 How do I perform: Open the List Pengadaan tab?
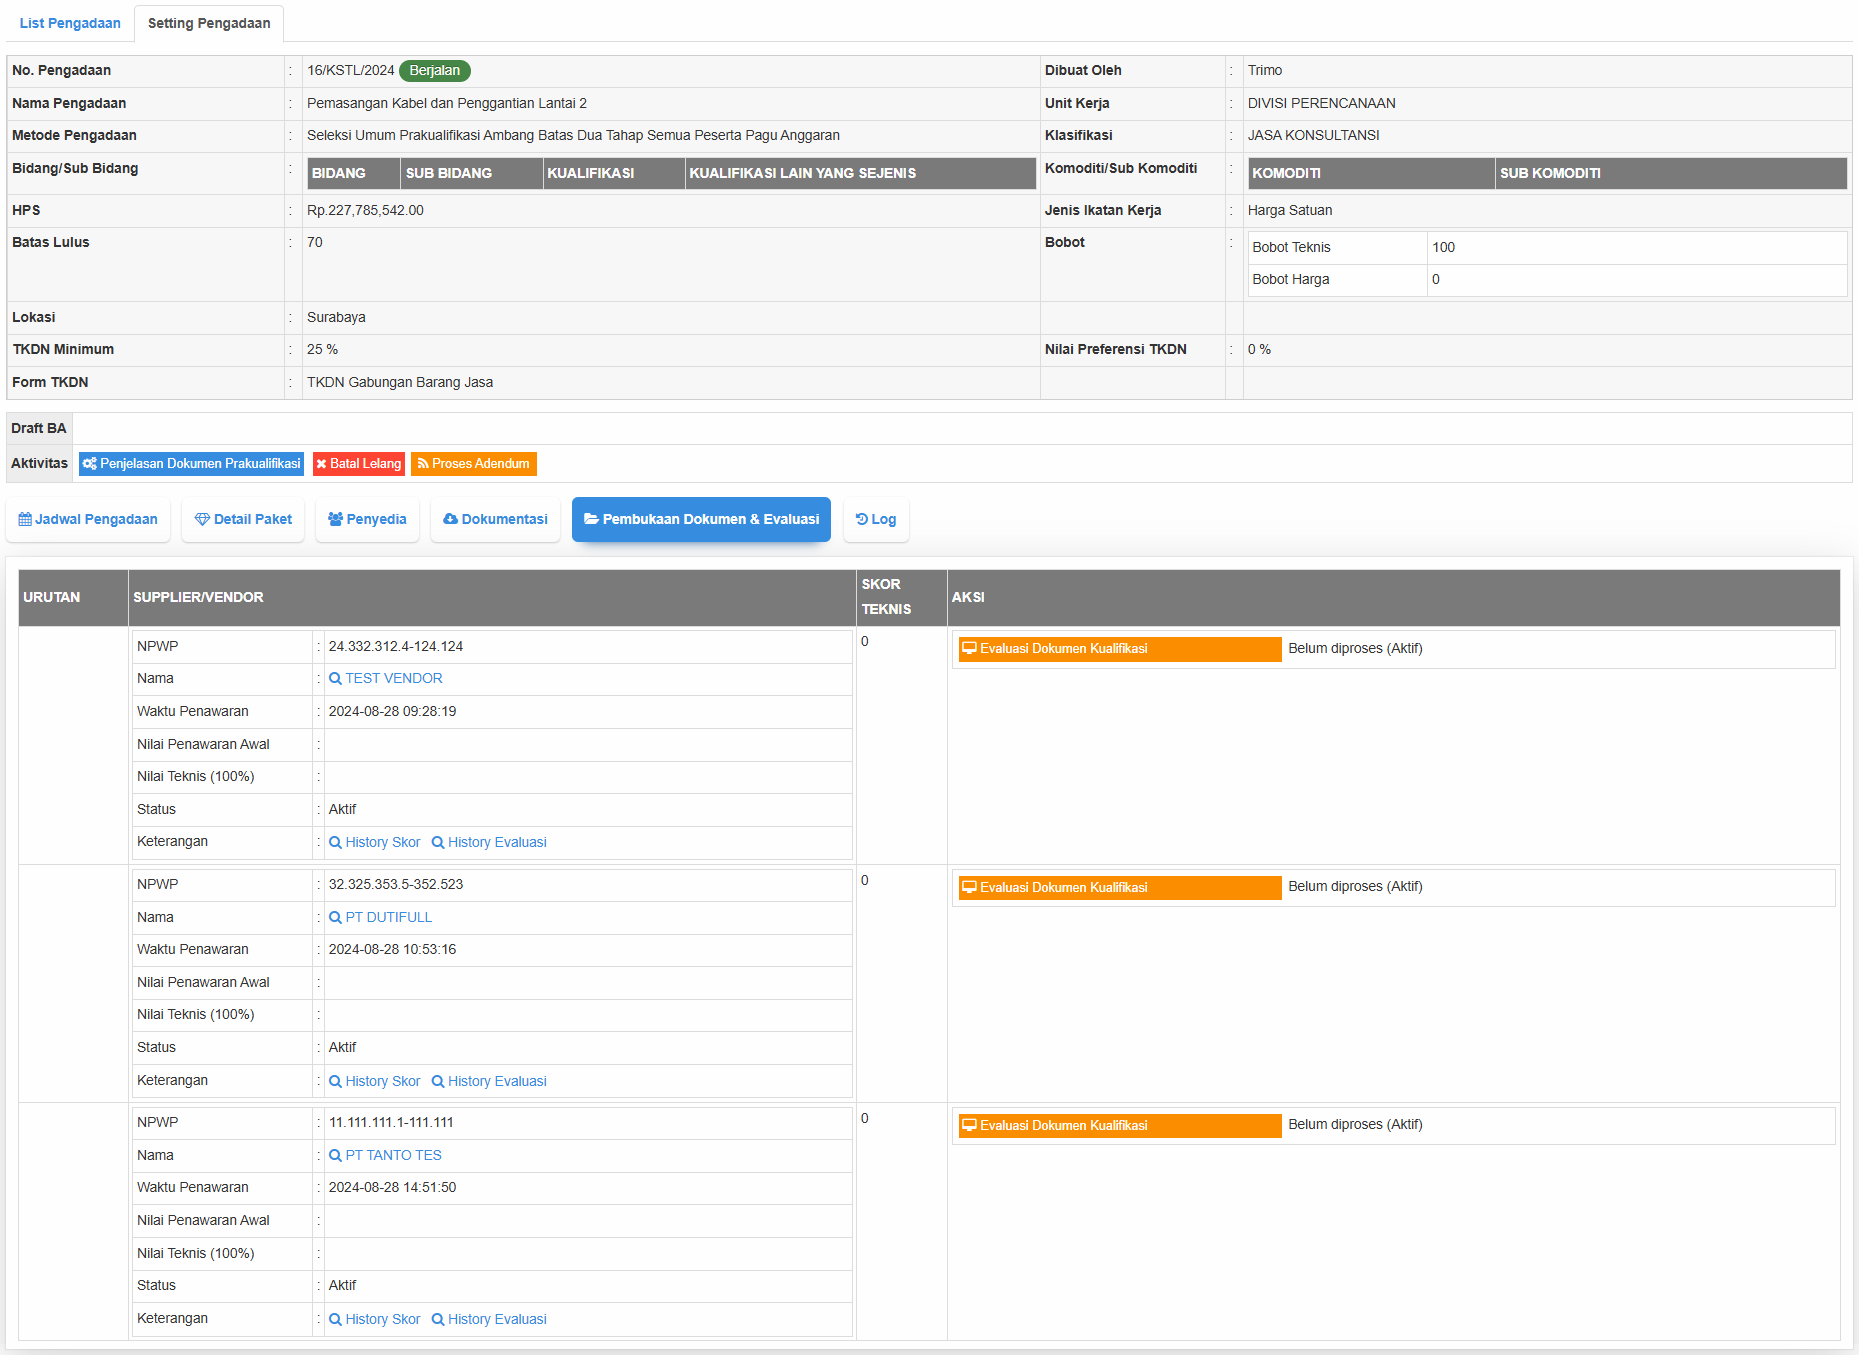(x=70, y=23)
